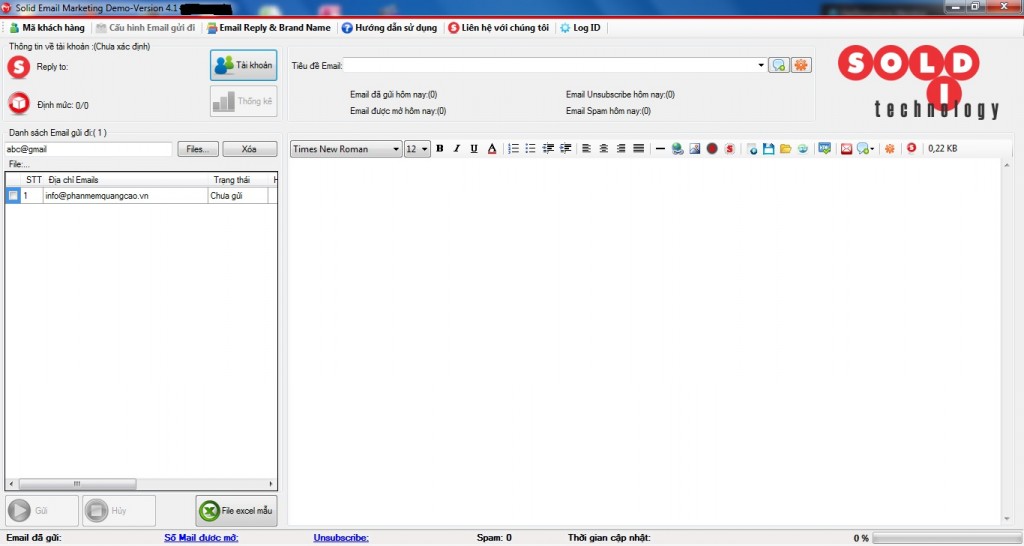Open the font color picker
The image size is (1024, 546).
point(492,149)
